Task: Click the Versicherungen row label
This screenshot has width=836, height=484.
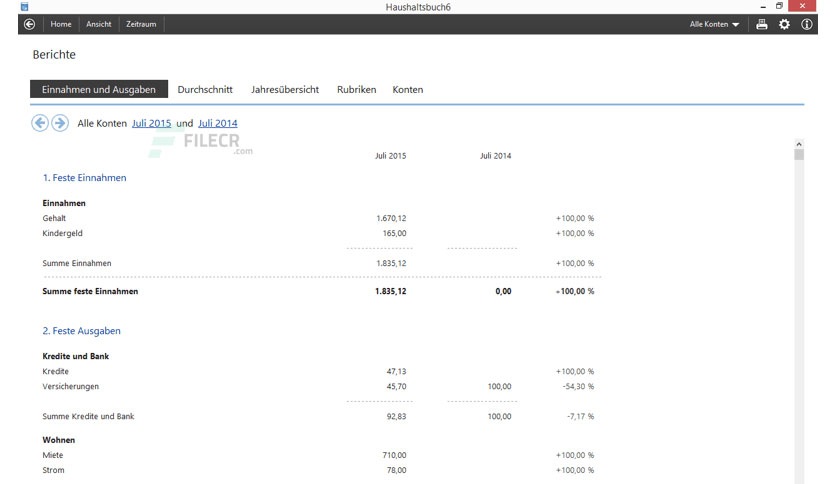Action: [70, 386]
